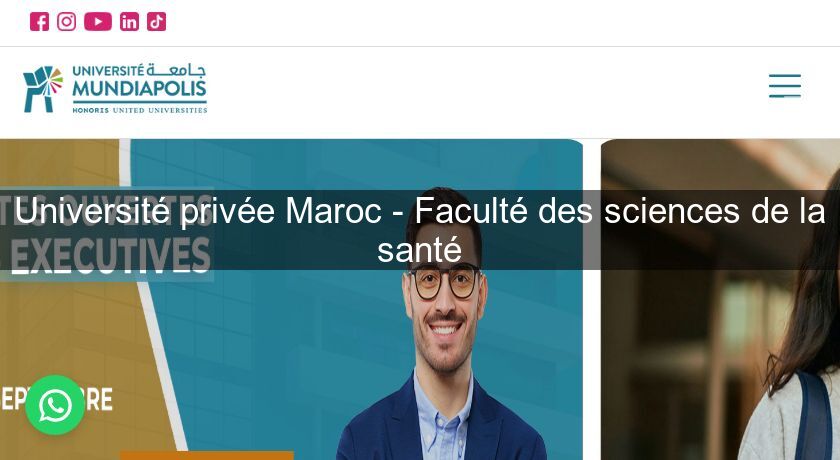Open the TikTok social icon
The height and width of the screenshot is (460, 840).
[156, 22]
